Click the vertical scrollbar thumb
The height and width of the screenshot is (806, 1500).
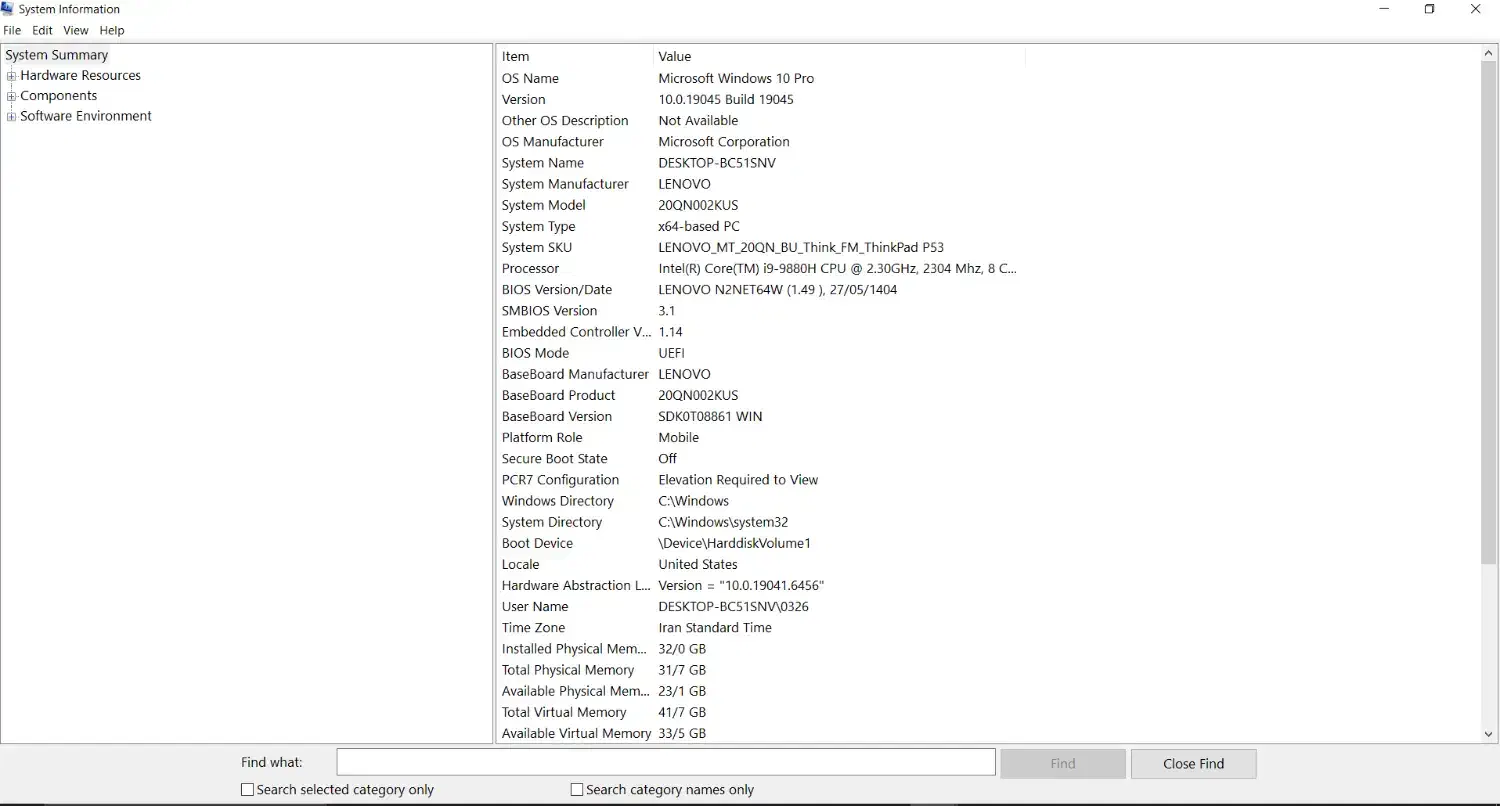pyautogui.click(x=1488, y=314)
